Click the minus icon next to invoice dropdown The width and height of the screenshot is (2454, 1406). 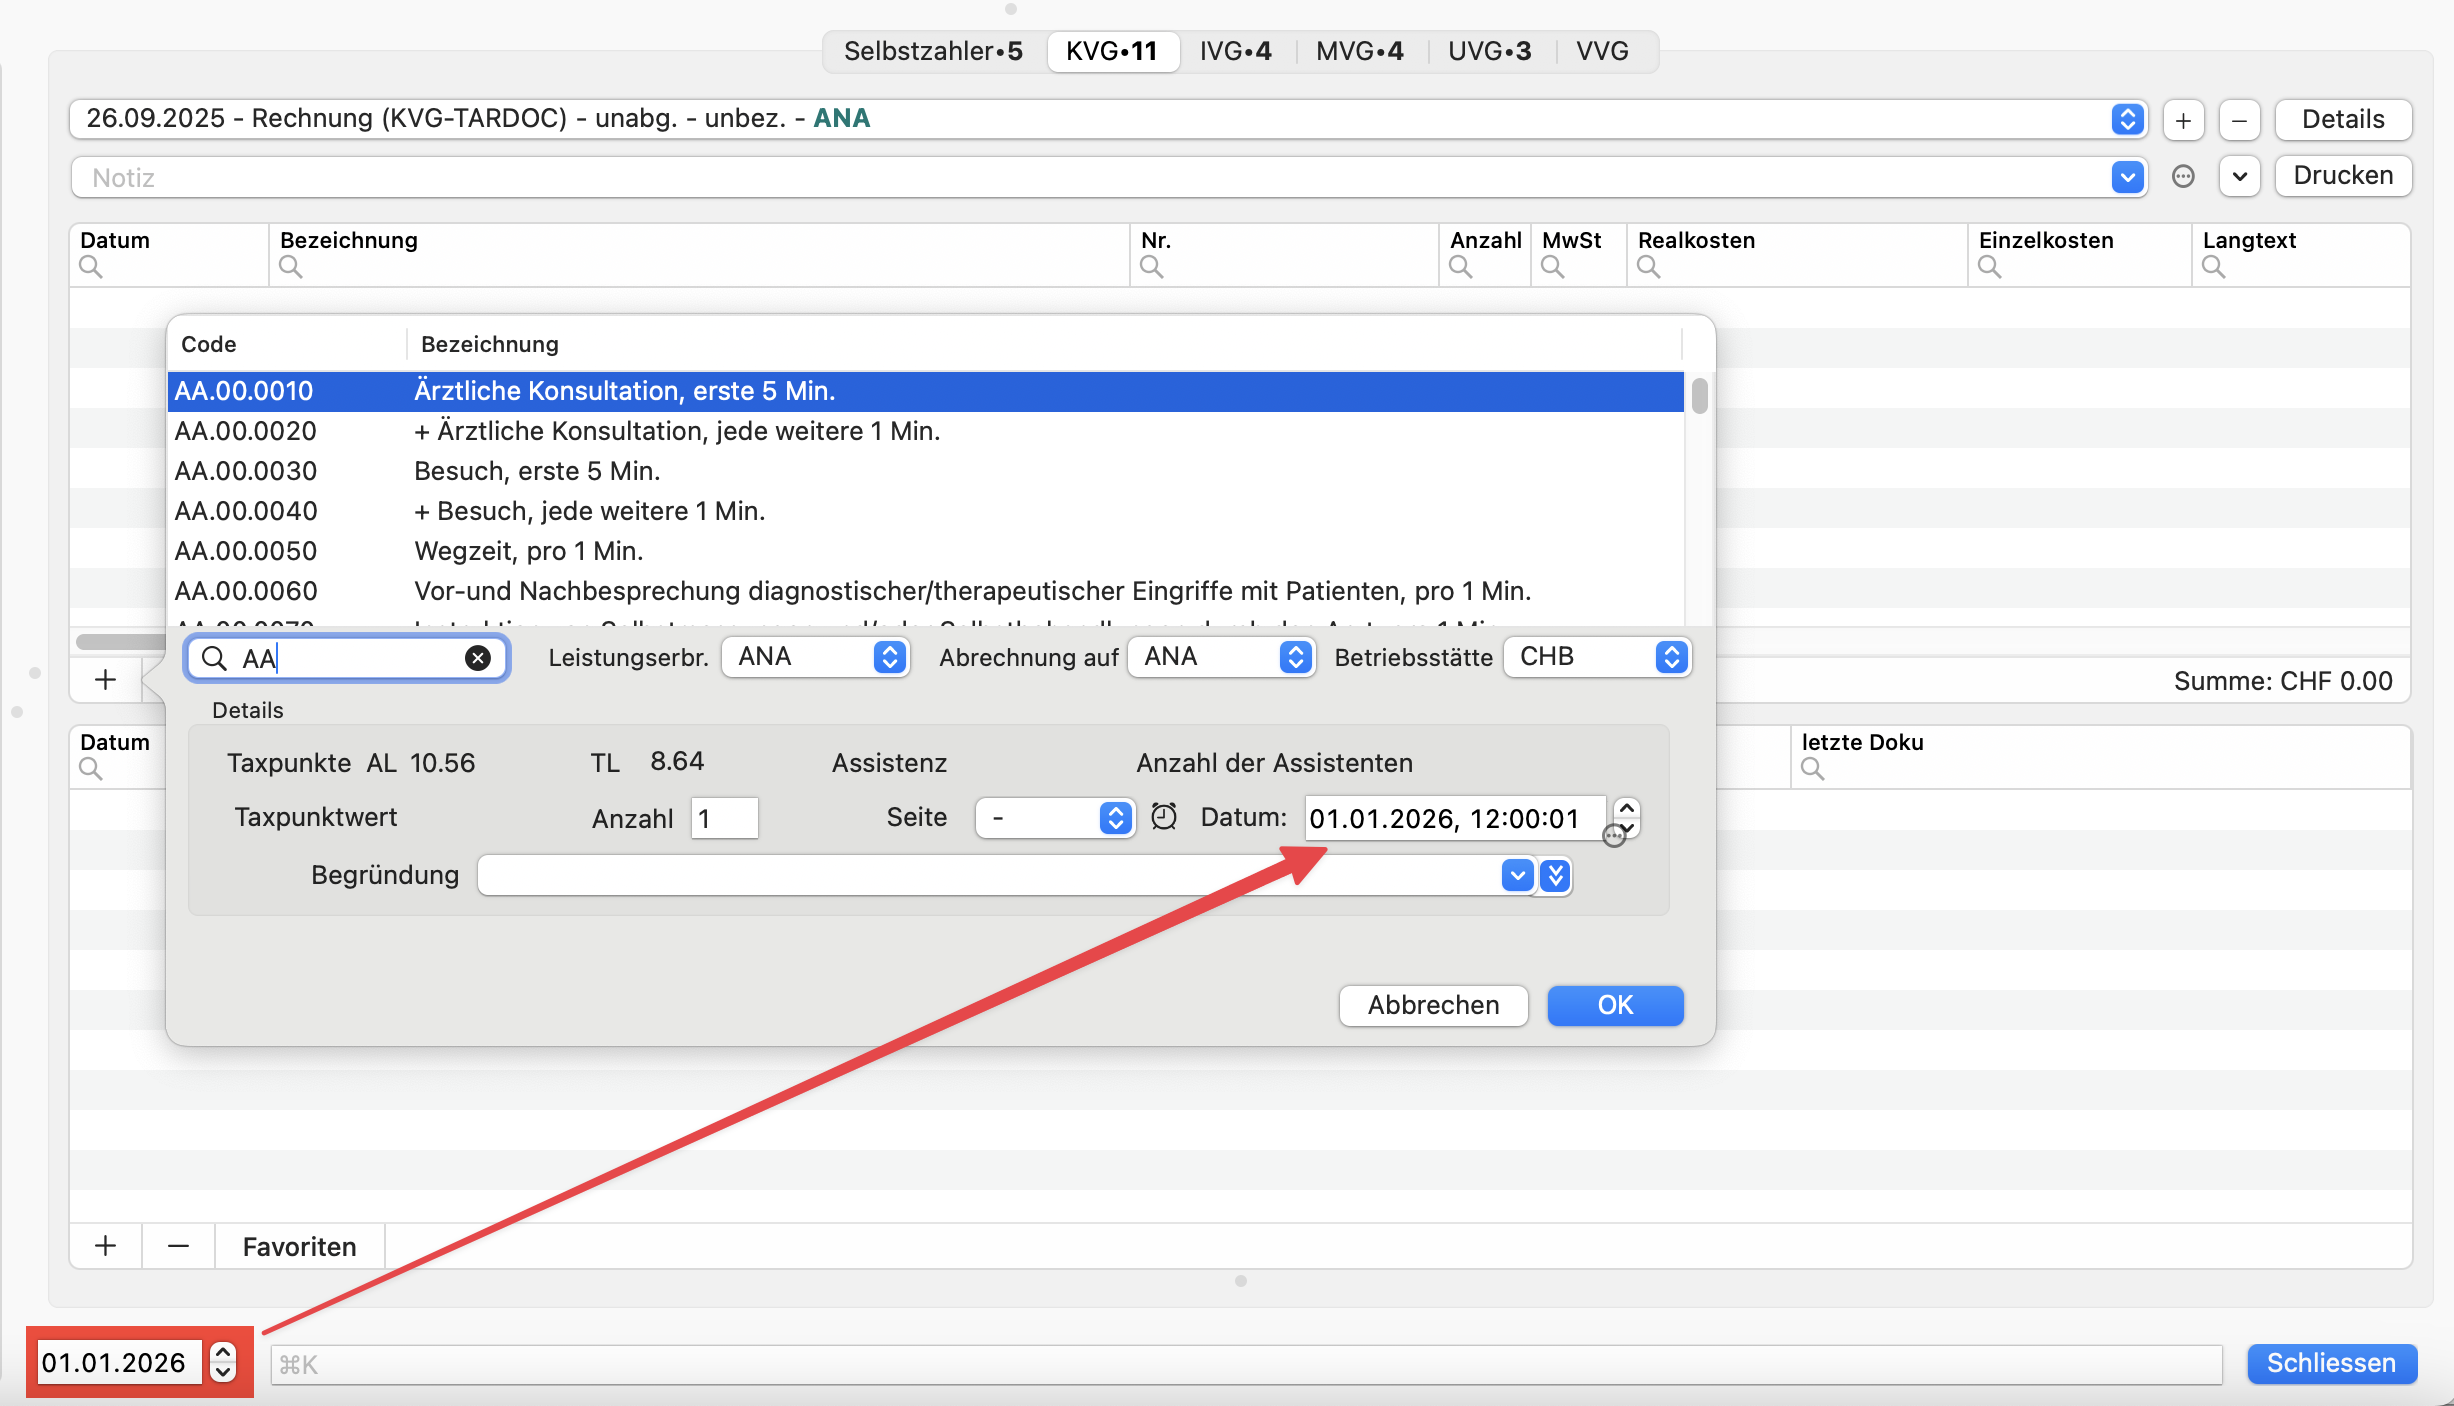coord(2239,120)
